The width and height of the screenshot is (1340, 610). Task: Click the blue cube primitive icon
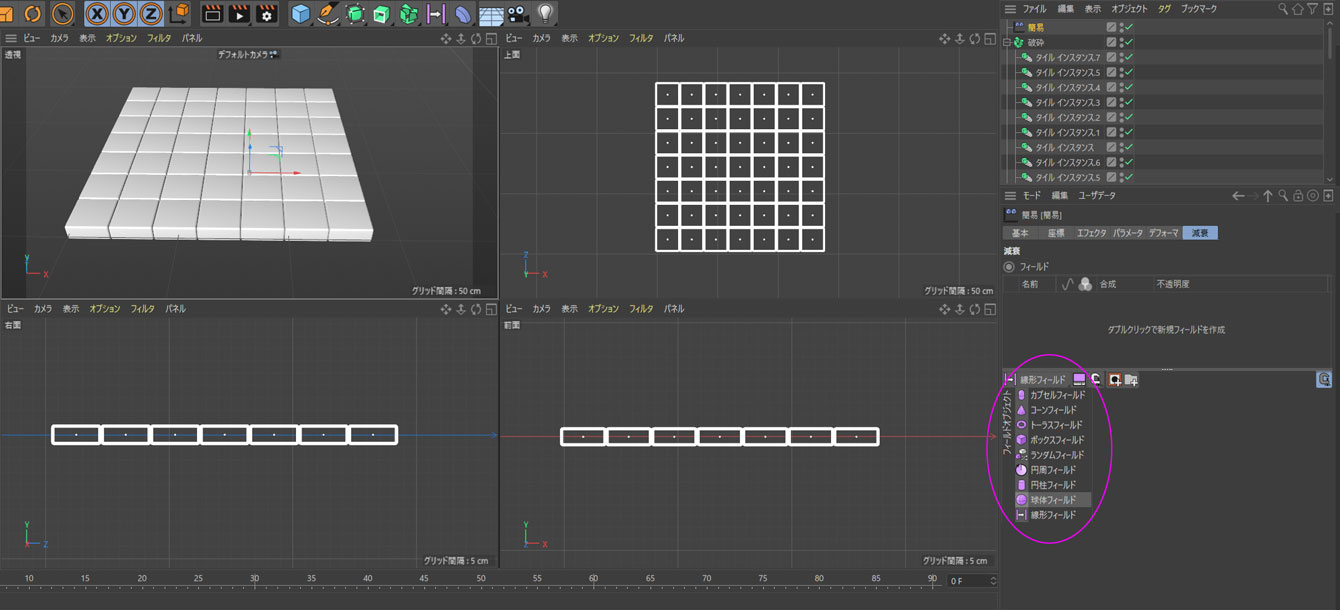tap(300, 14)
